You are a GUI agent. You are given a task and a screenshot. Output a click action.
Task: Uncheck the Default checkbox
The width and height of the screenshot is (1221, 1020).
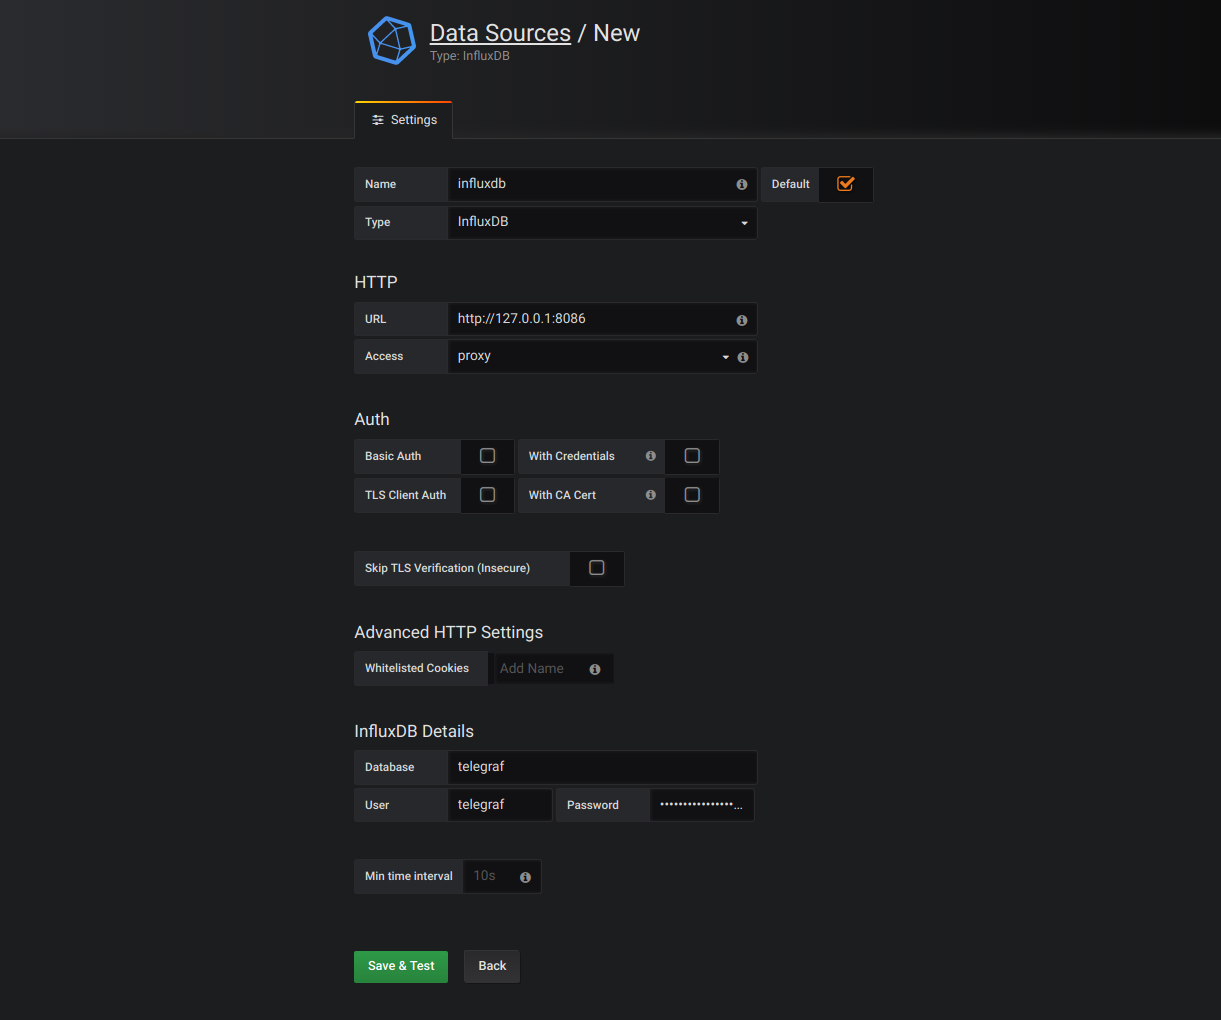(x=845, y=183)
